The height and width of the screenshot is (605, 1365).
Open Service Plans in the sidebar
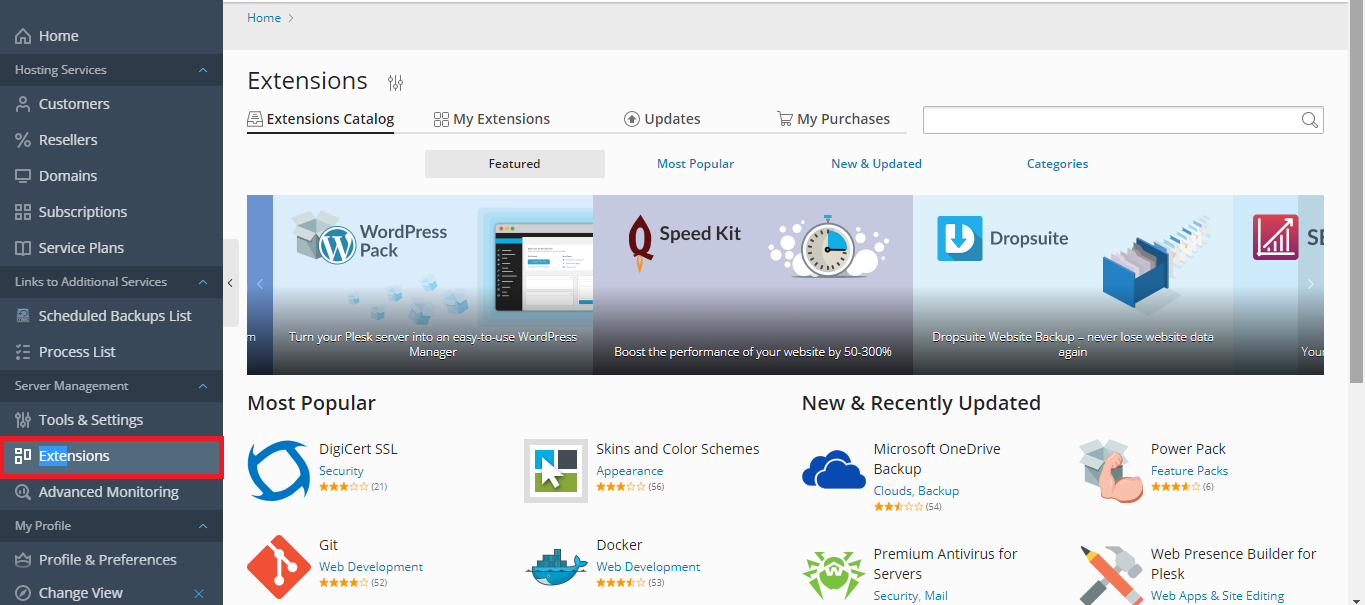pyautogui.click(x=111, y=248)
